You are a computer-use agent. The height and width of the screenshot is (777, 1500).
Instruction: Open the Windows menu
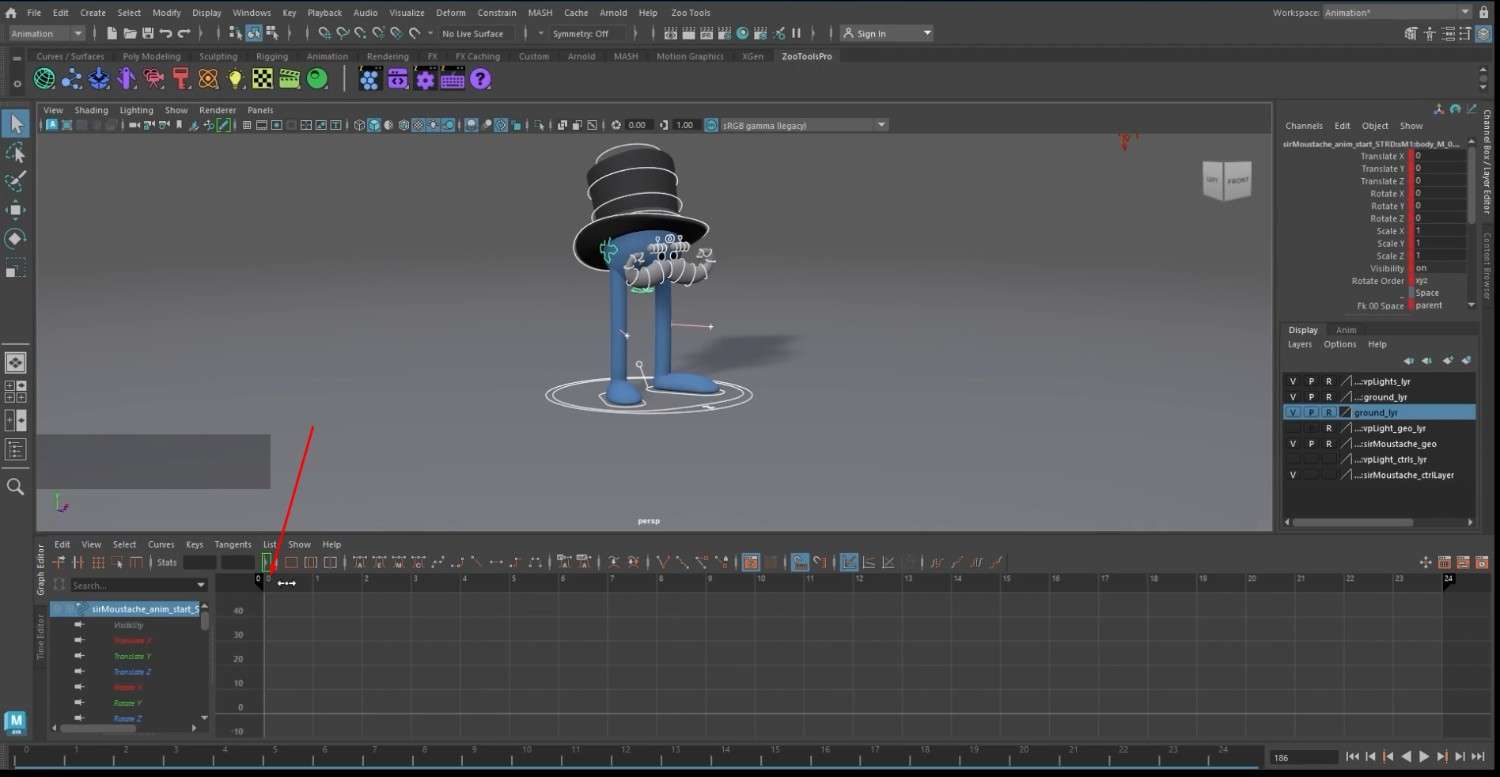point(251,13)
